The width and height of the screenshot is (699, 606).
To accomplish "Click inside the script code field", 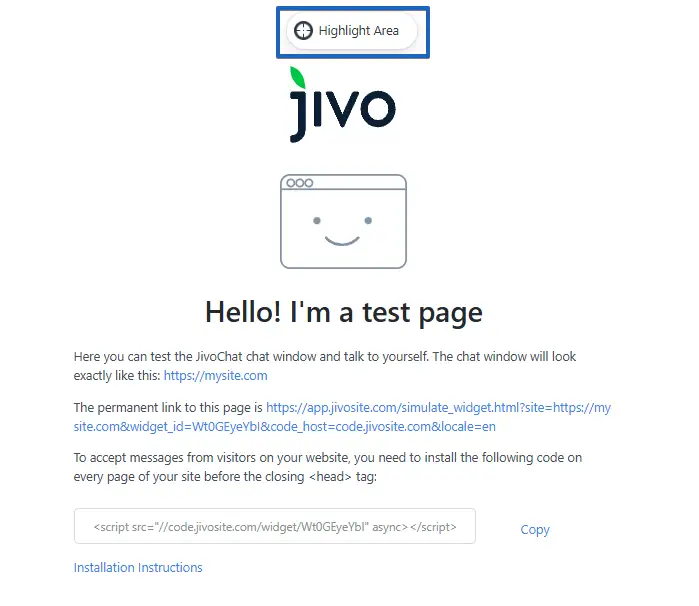I will 275,526.
